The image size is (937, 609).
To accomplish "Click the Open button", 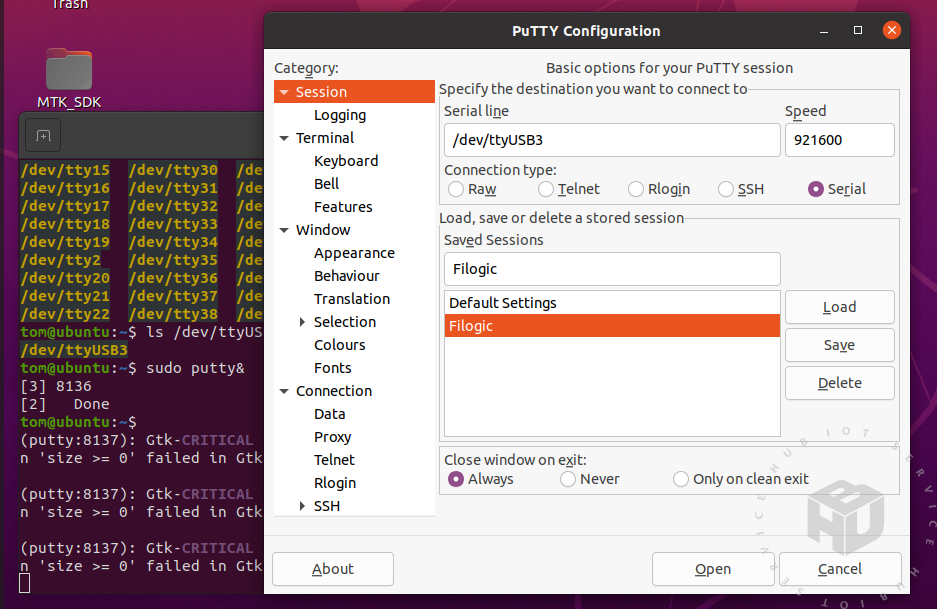I will (713, 569).
